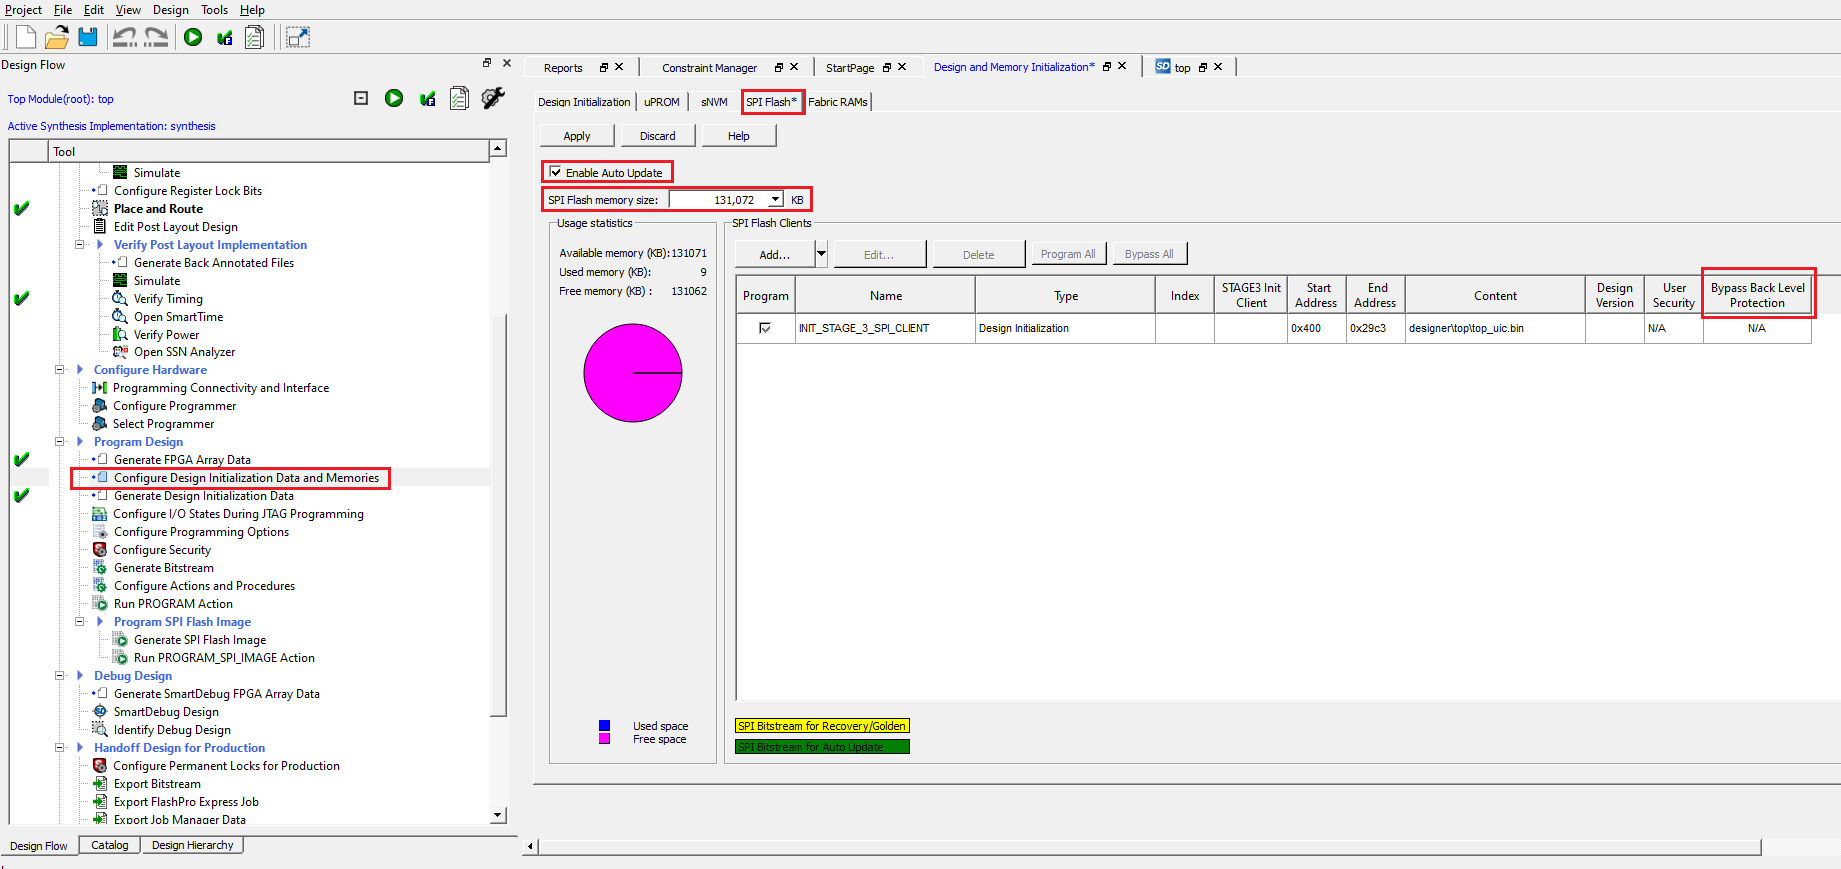Switch to the sNVM tab
Screen dimensions: 1841x869
click(714, 102)
